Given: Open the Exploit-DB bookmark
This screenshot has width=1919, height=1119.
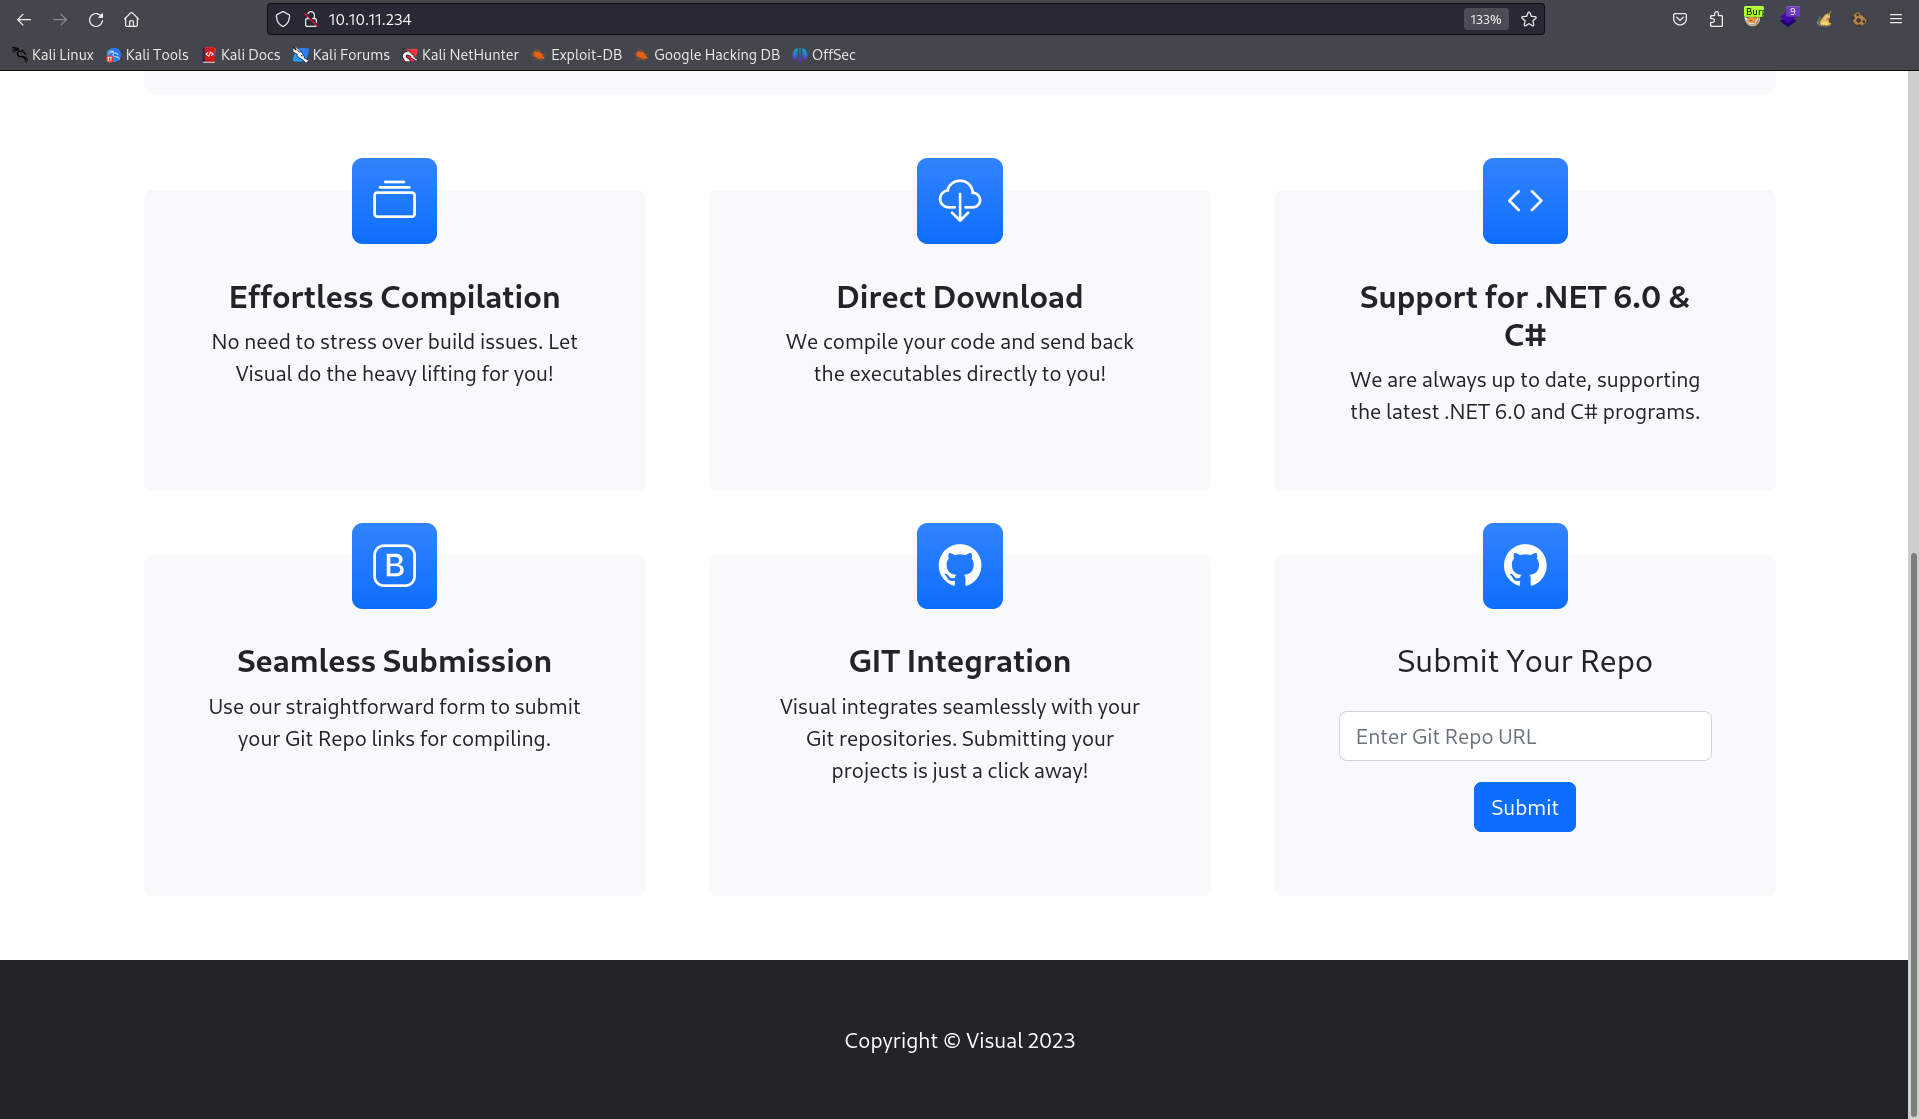Looking at the screenshot, I should 577,55.
